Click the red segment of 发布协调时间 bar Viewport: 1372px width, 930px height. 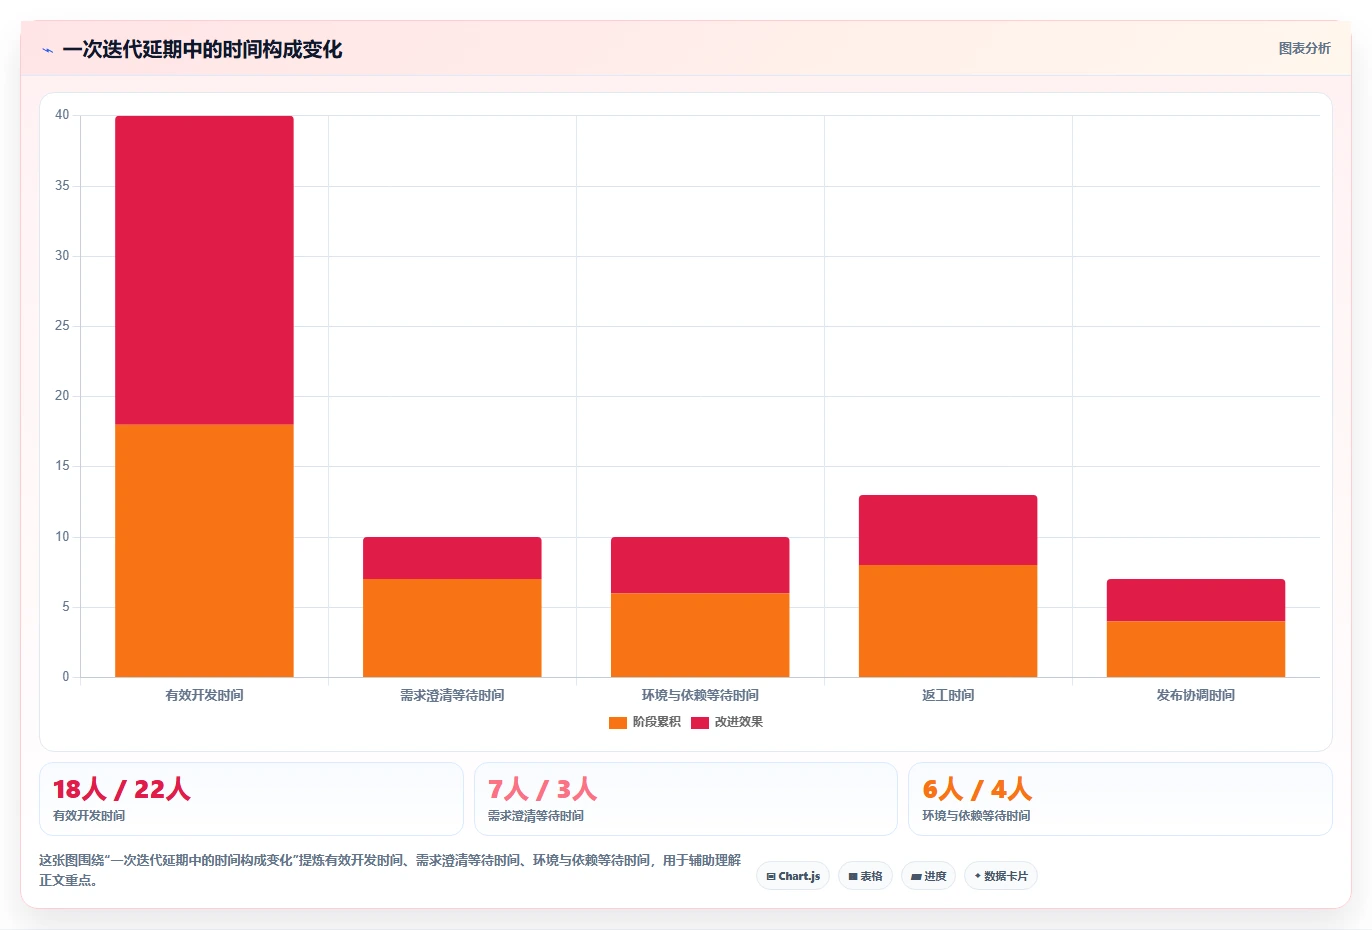tap(1196, 600)
